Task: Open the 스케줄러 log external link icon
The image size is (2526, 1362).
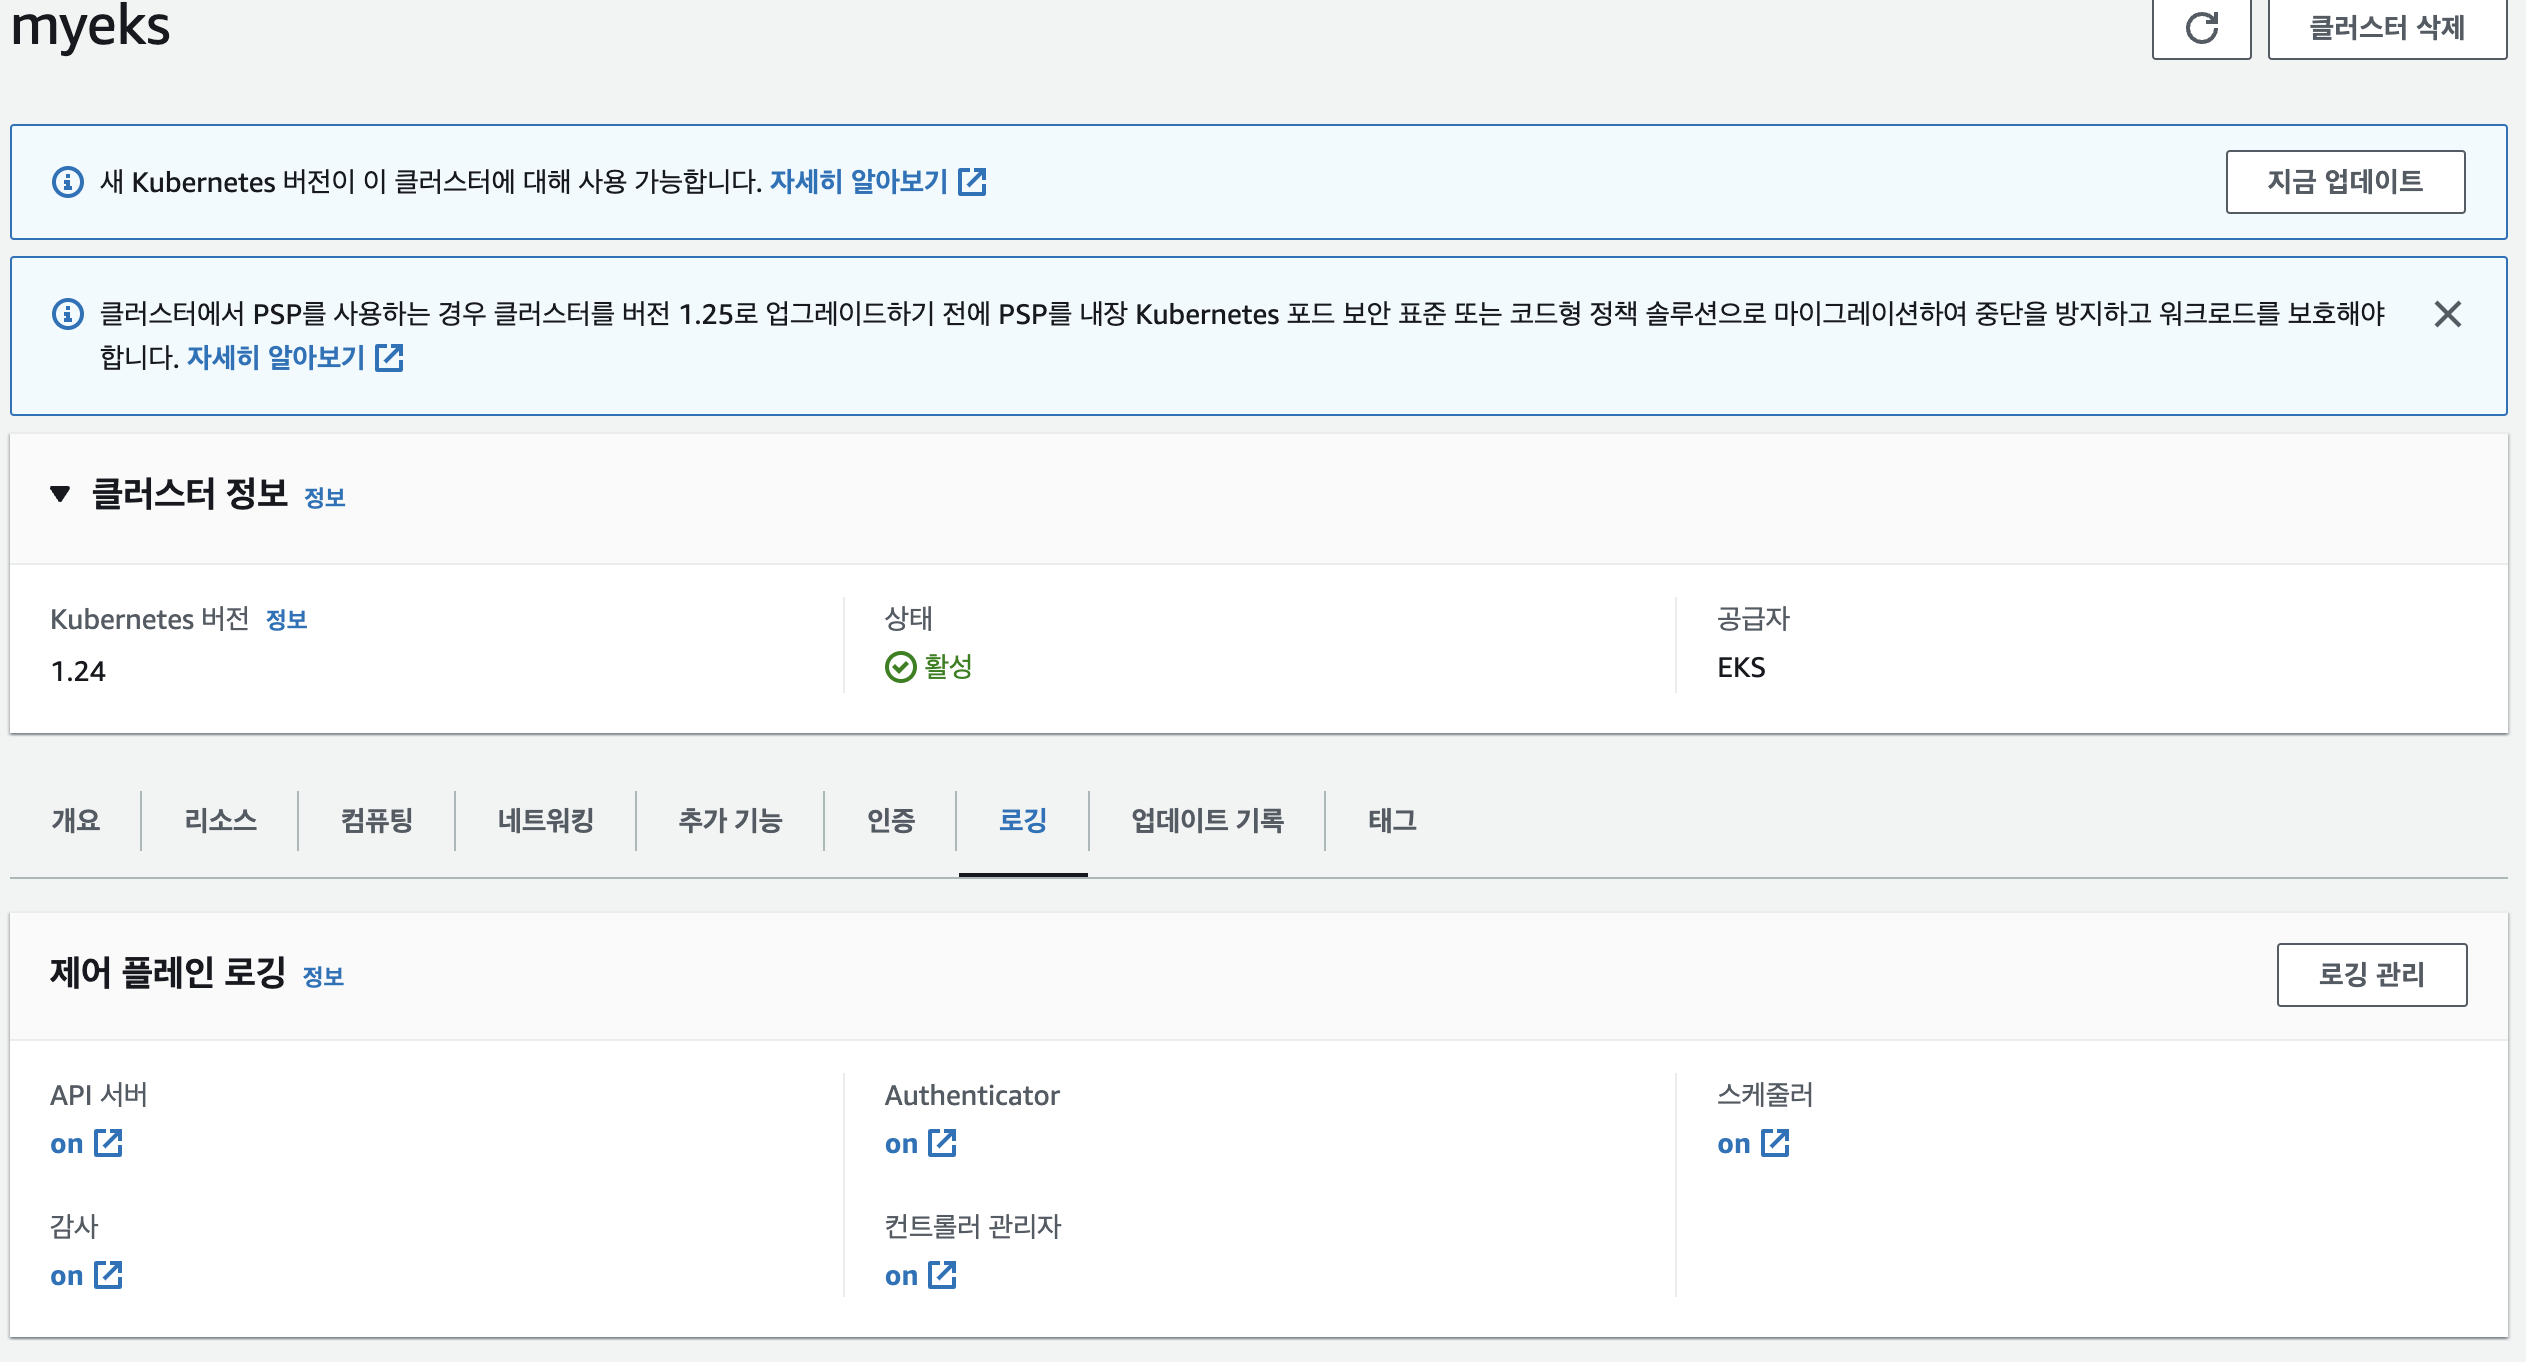Action: [x=1775, y=1143]
